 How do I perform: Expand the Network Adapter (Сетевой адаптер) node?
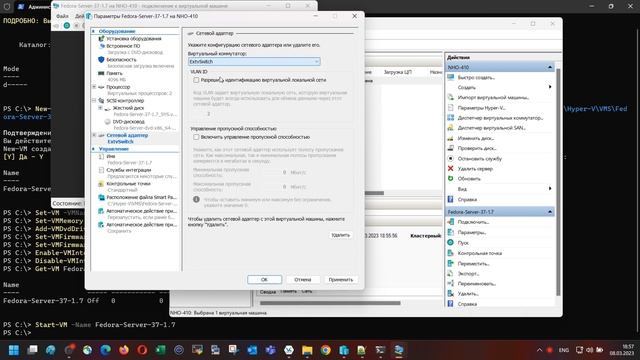(94, 135)
